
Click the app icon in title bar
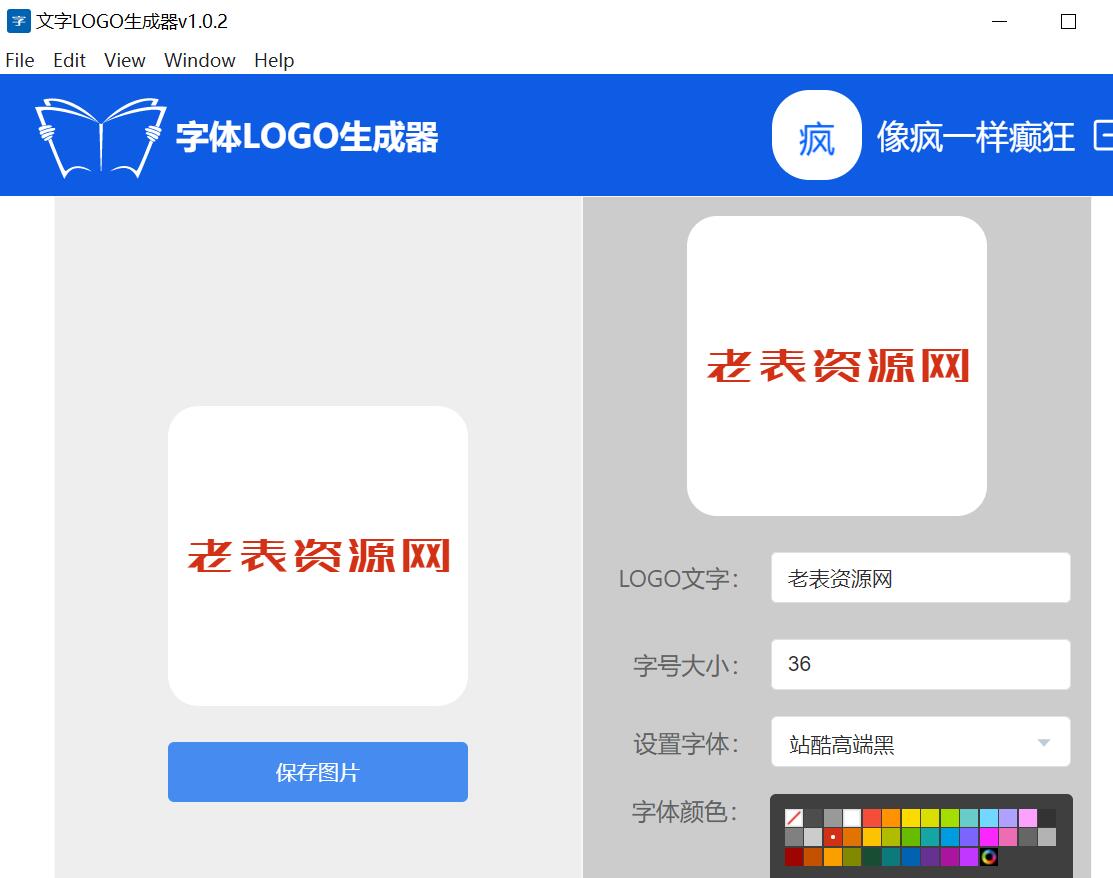pos(18,21)
